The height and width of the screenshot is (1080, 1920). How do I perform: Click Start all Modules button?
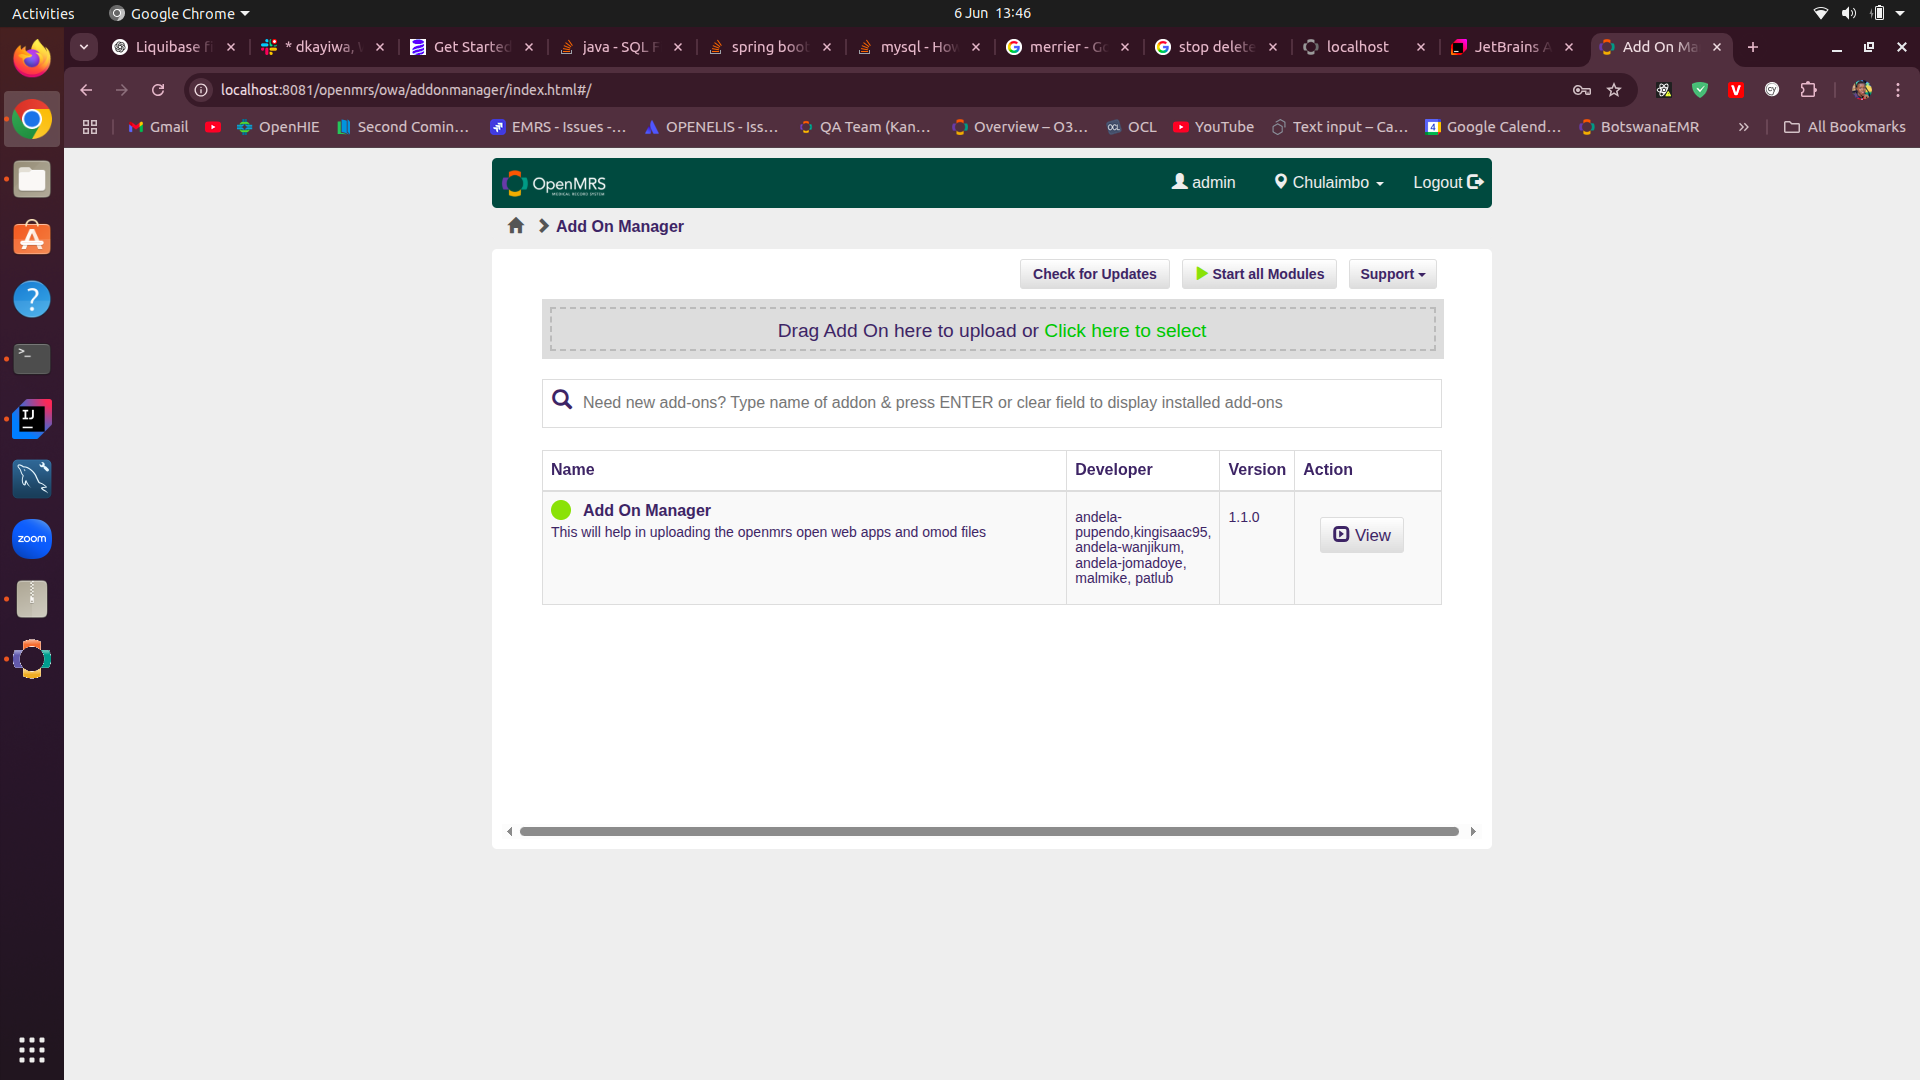pyautogui.click(x=1259, y=274)
